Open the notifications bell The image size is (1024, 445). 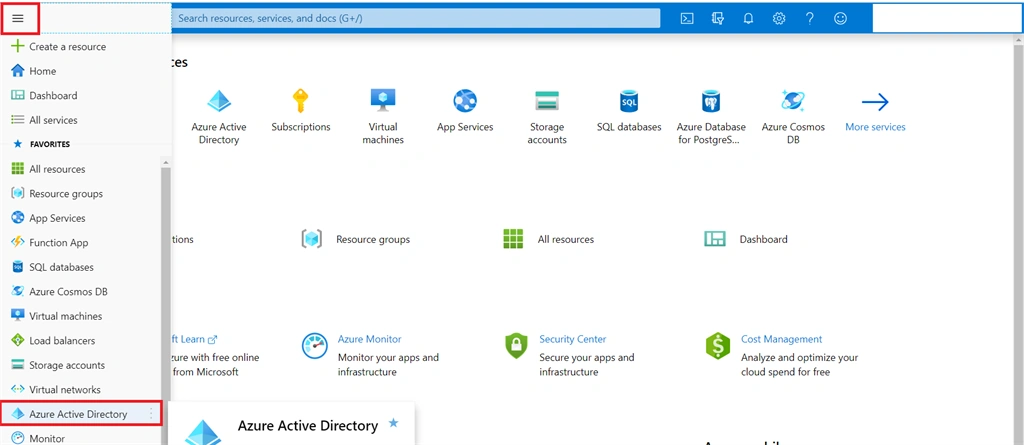pyautogui.click(x=748, y=18)
